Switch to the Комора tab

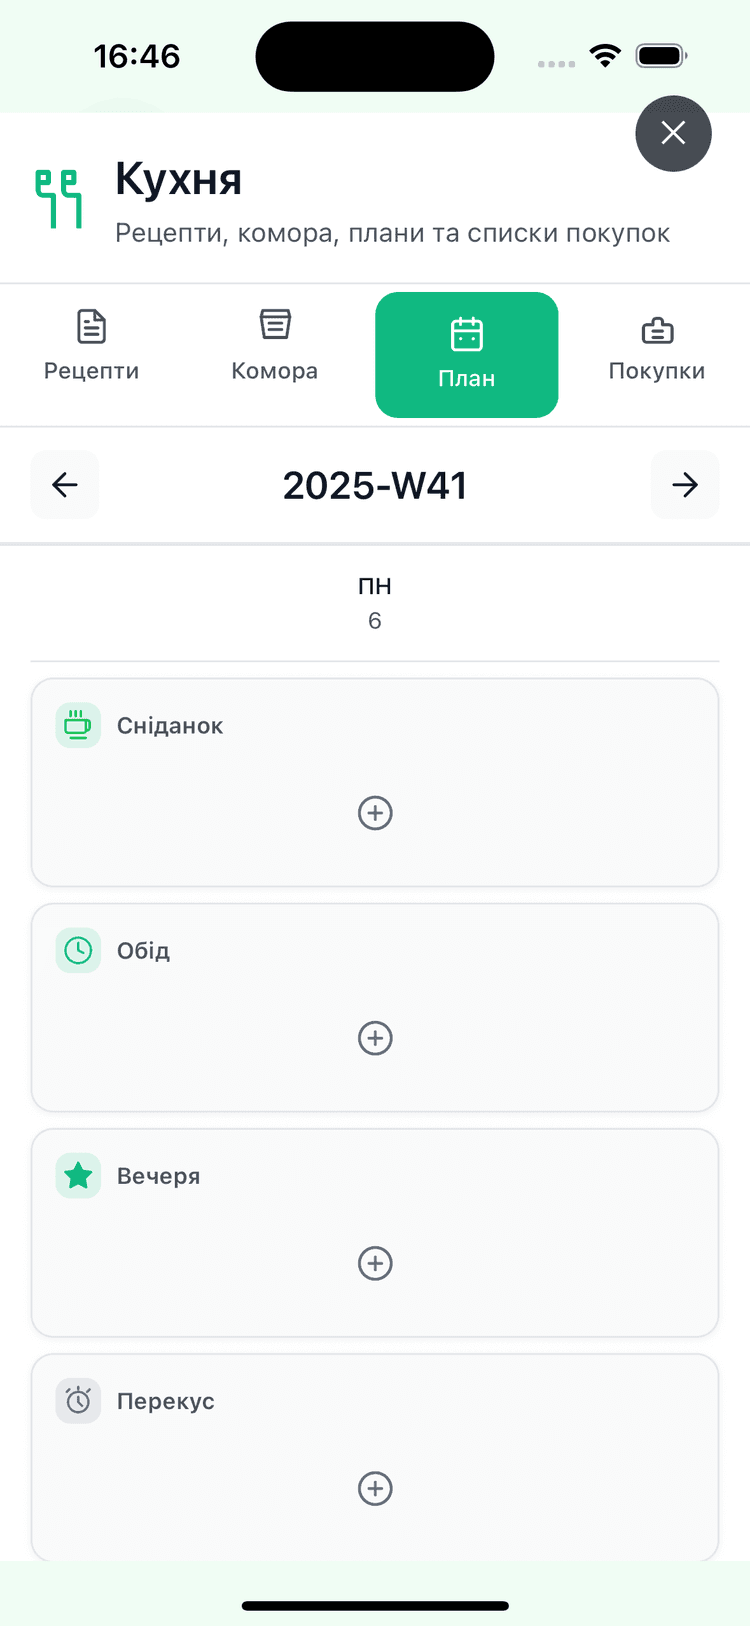tap(275, 345)
